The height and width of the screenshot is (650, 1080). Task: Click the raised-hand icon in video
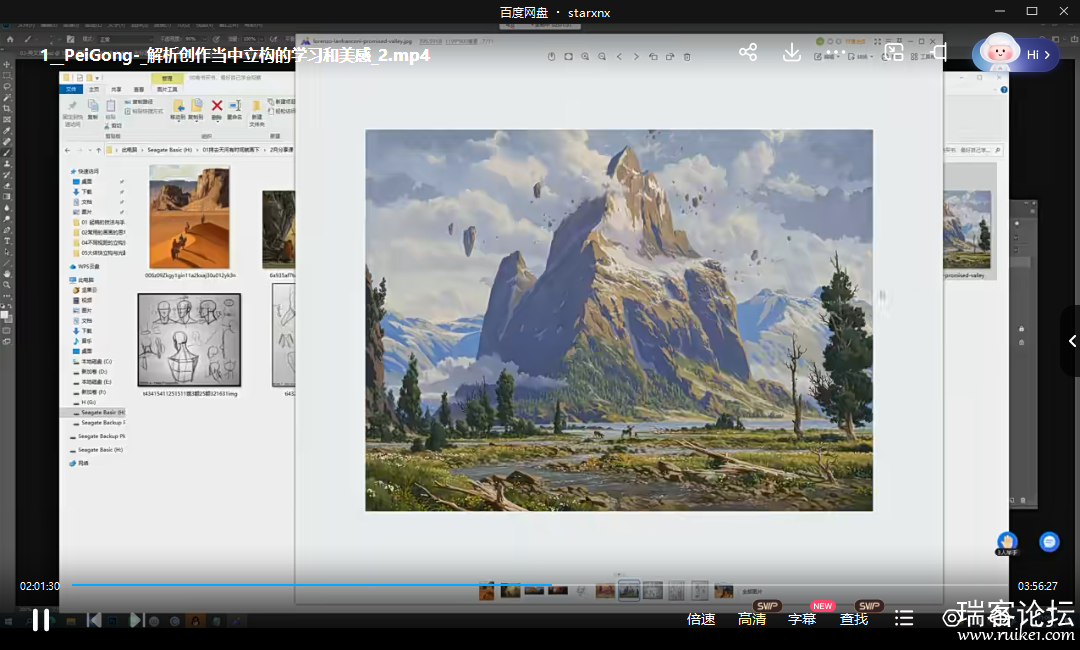click(x=1007, y=541)
